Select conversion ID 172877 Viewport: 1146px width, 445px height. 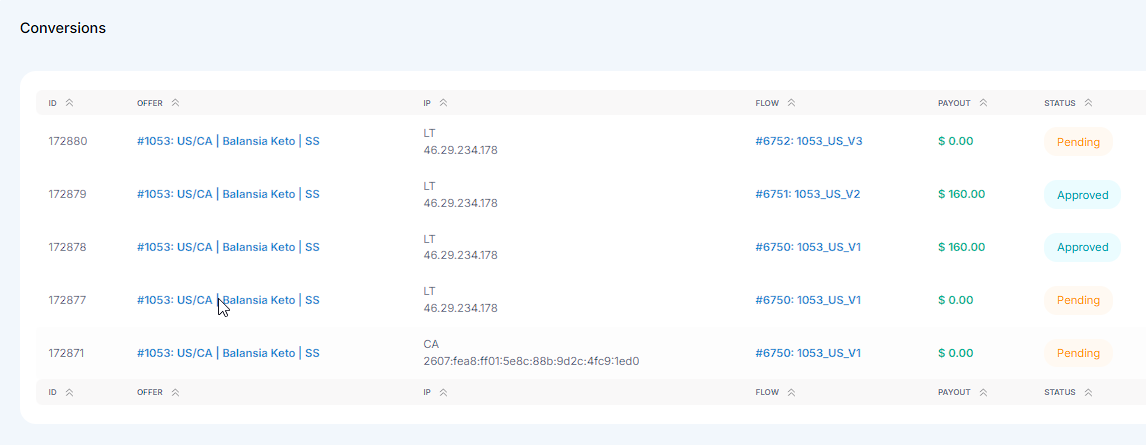tap(68, 300)
